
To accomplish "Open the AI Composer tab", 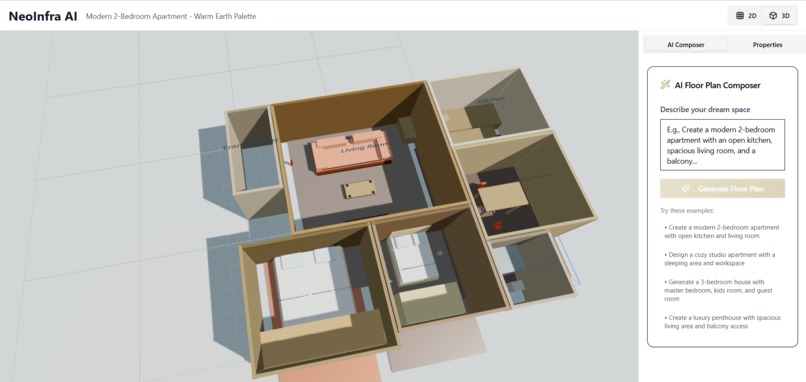I will point(686,45).
